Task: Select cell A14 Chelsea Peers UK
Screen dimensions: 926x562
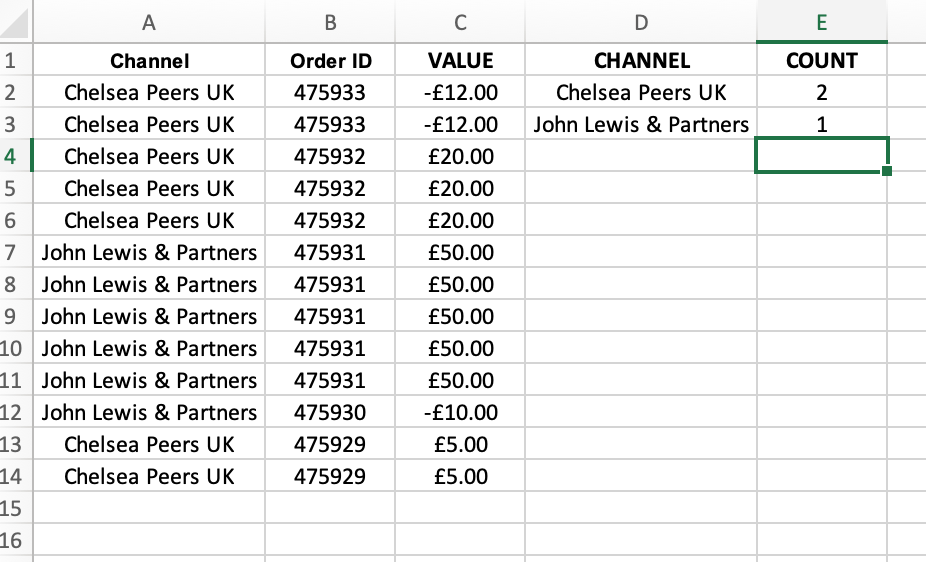Action: click(149, 476)
